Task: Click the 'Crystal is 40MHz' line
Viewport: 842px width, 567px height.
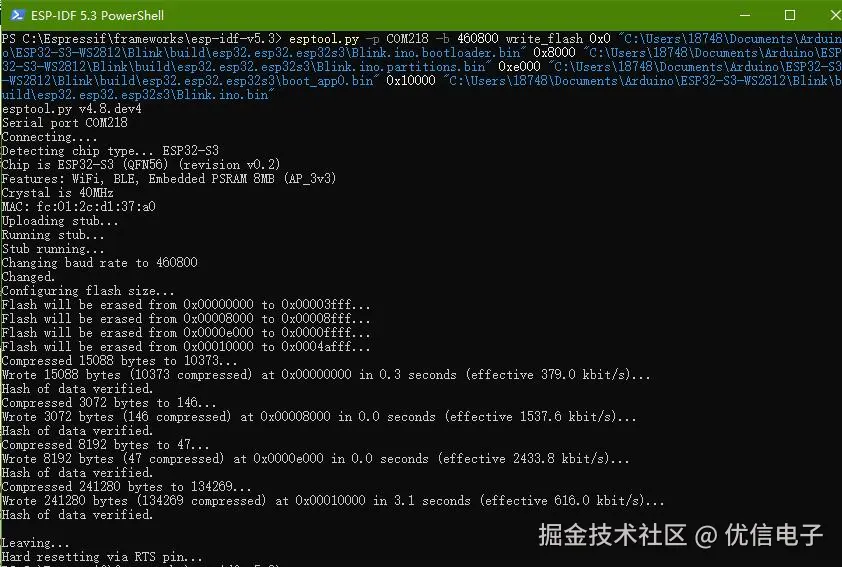Action: [x=57, y=193]
